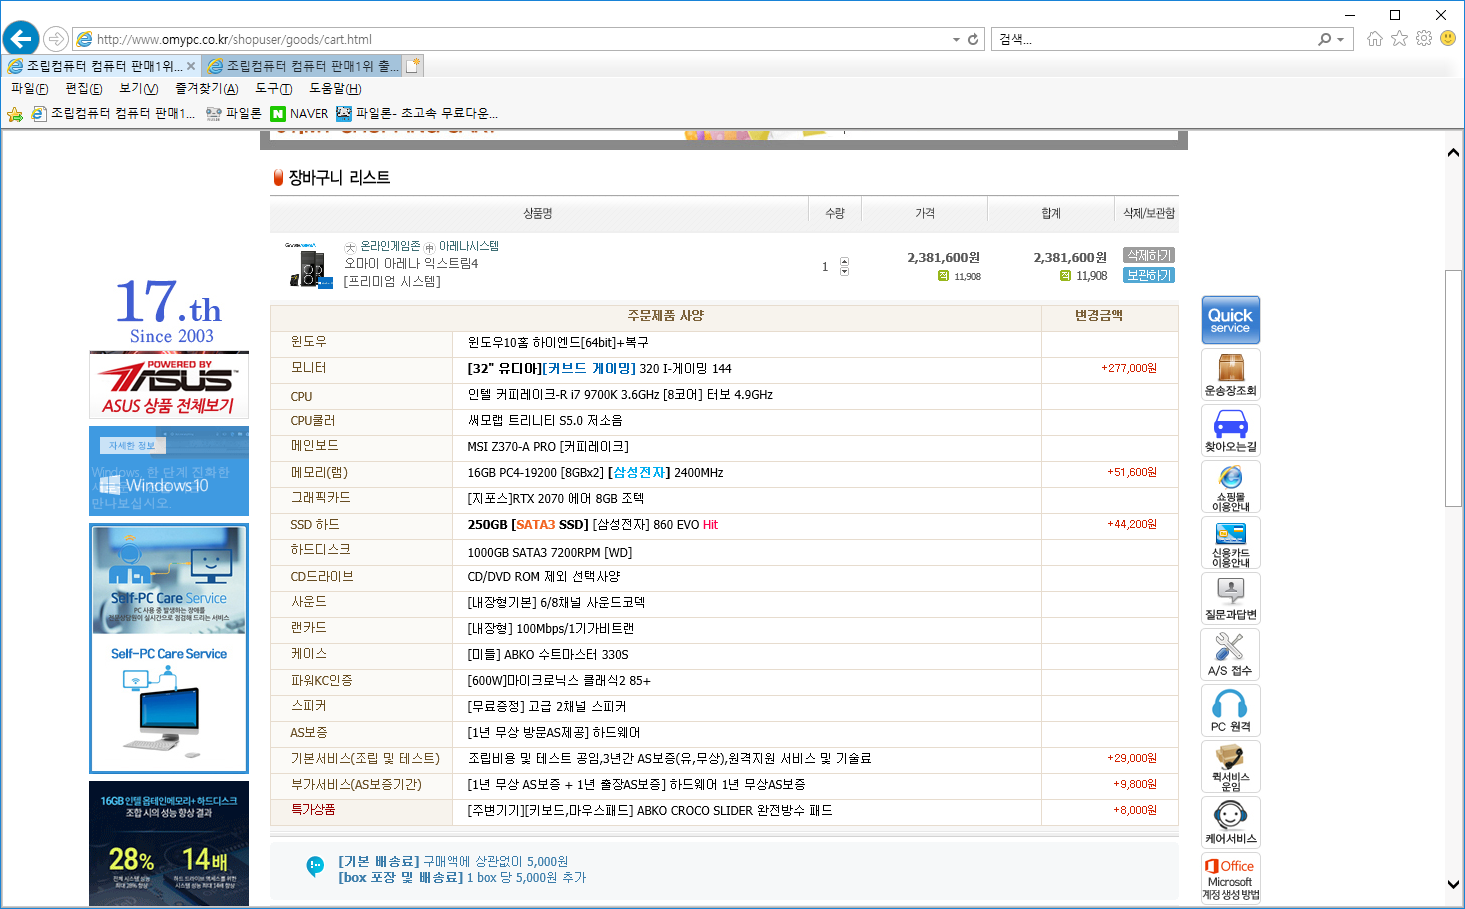Open the Self-PC Care Service banner
Screen dimensions: 1465x909
(x=169, y=648)
